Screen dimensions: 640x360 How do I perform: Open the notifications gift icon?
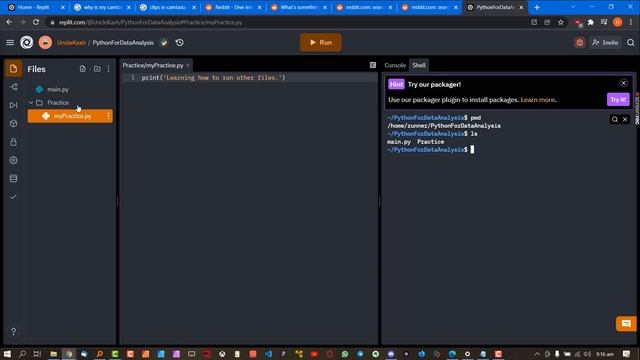580,42
